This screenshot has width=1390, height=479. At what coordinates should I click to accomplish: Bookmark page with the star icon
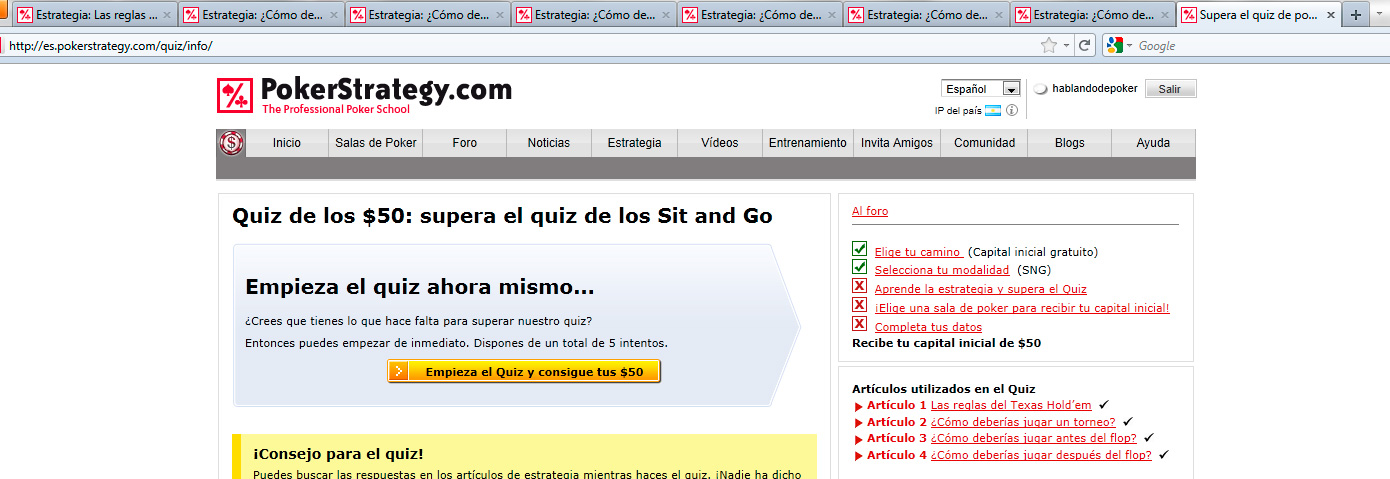tap(1048, 46)
